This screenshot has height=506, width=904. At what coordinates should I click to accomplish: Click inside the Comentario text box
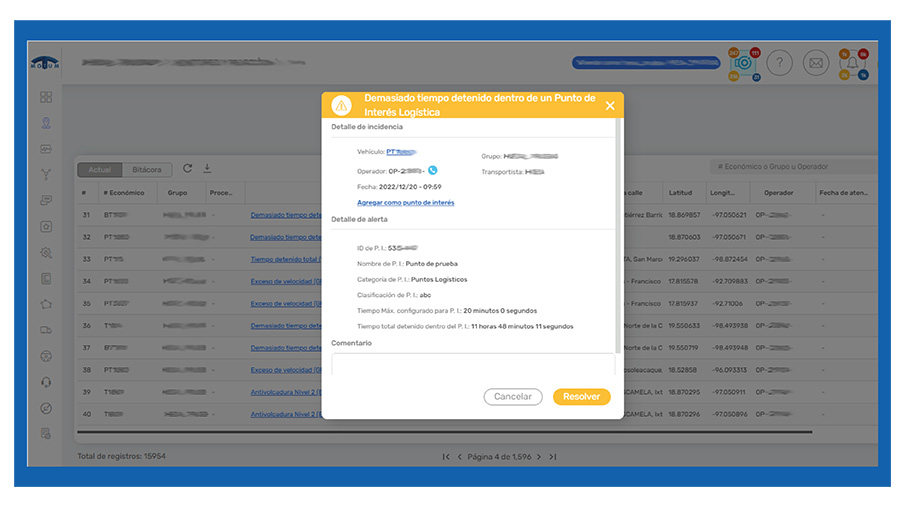473,364
